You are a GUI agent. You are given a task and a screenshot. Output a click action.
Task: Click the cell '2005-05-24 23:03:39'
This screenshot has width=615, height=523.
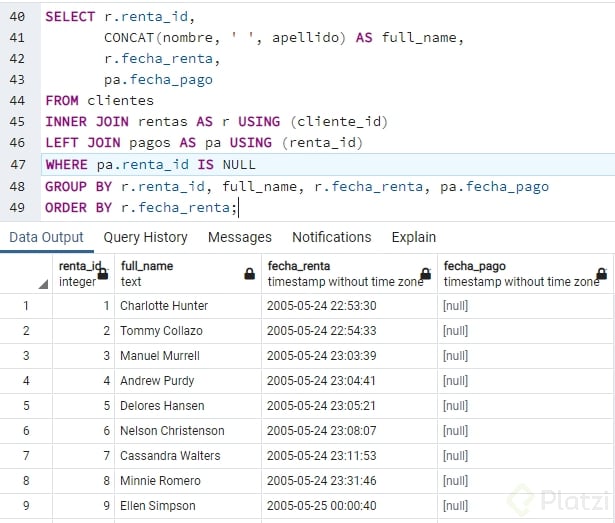pos(349,356)
